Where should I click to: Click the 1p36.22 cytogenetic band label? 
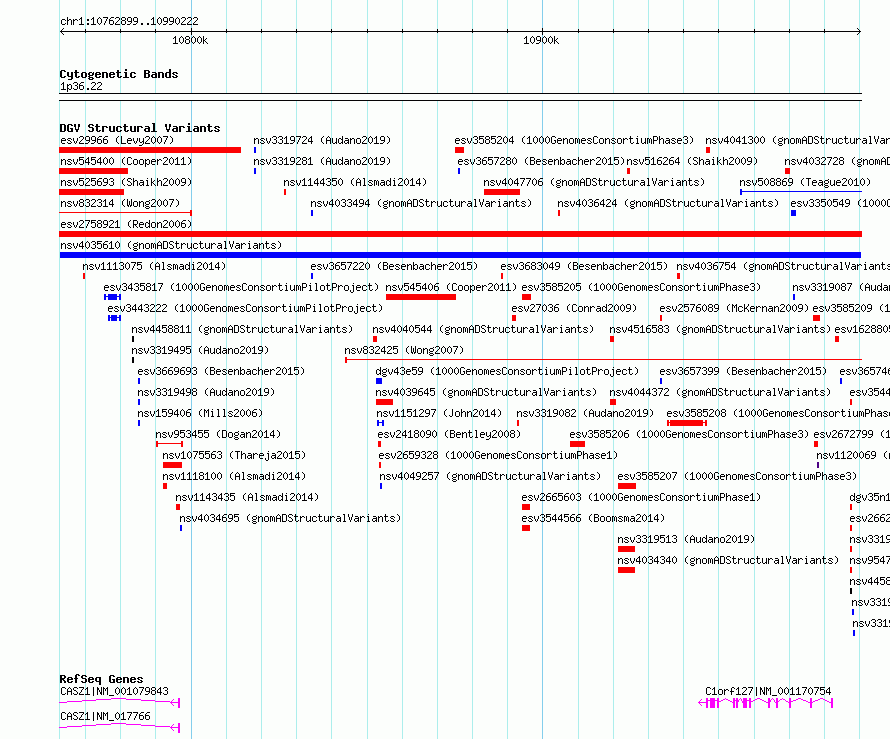81,86
